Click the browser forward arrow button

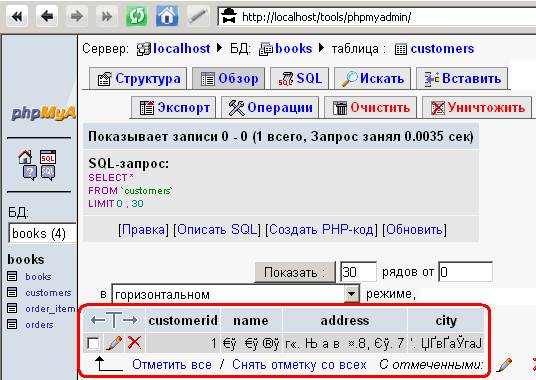[77, 16]
